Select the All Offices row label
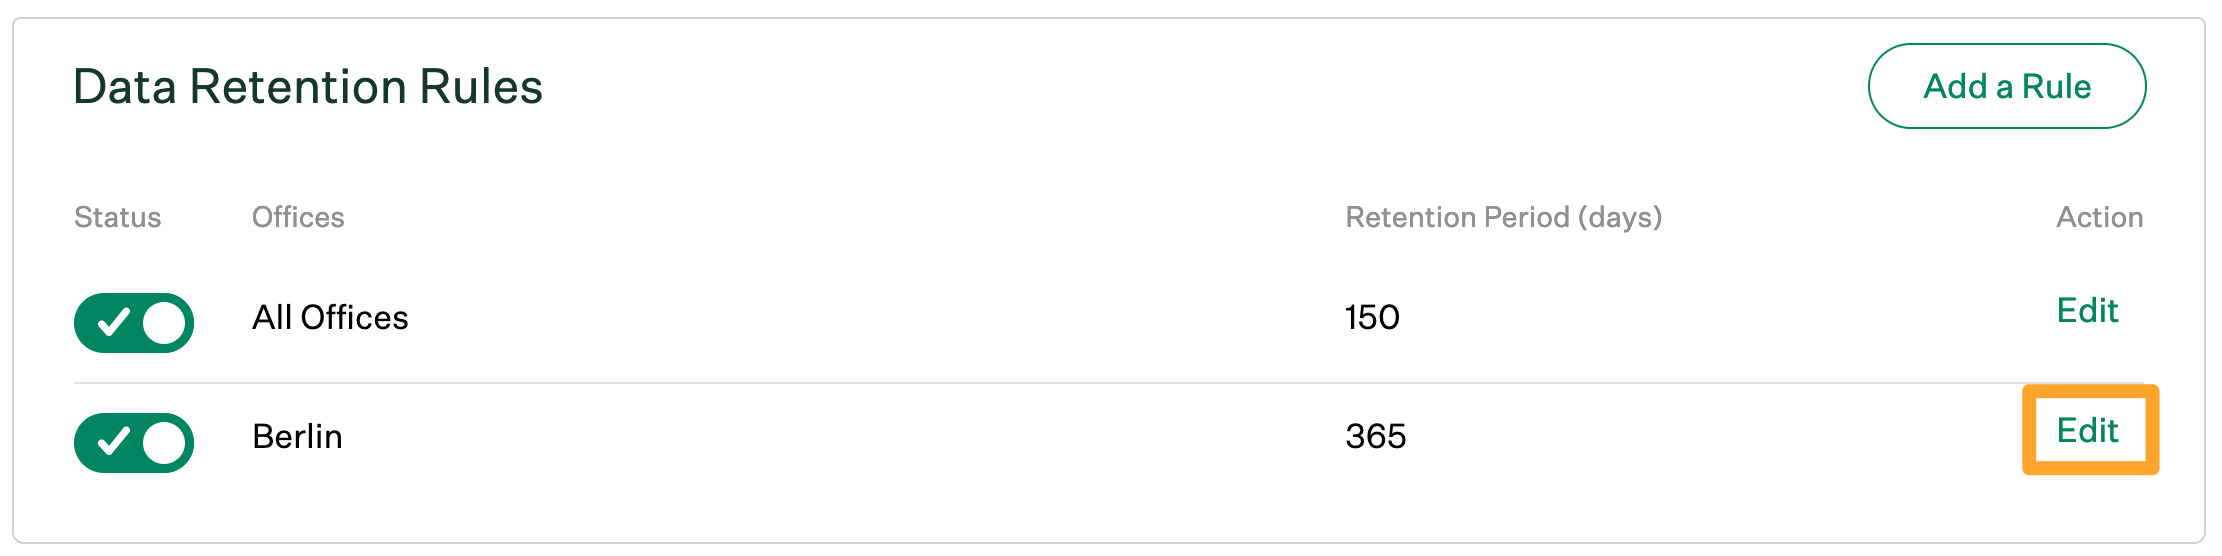Screen dimensions: 2222x556 point(330,318)
